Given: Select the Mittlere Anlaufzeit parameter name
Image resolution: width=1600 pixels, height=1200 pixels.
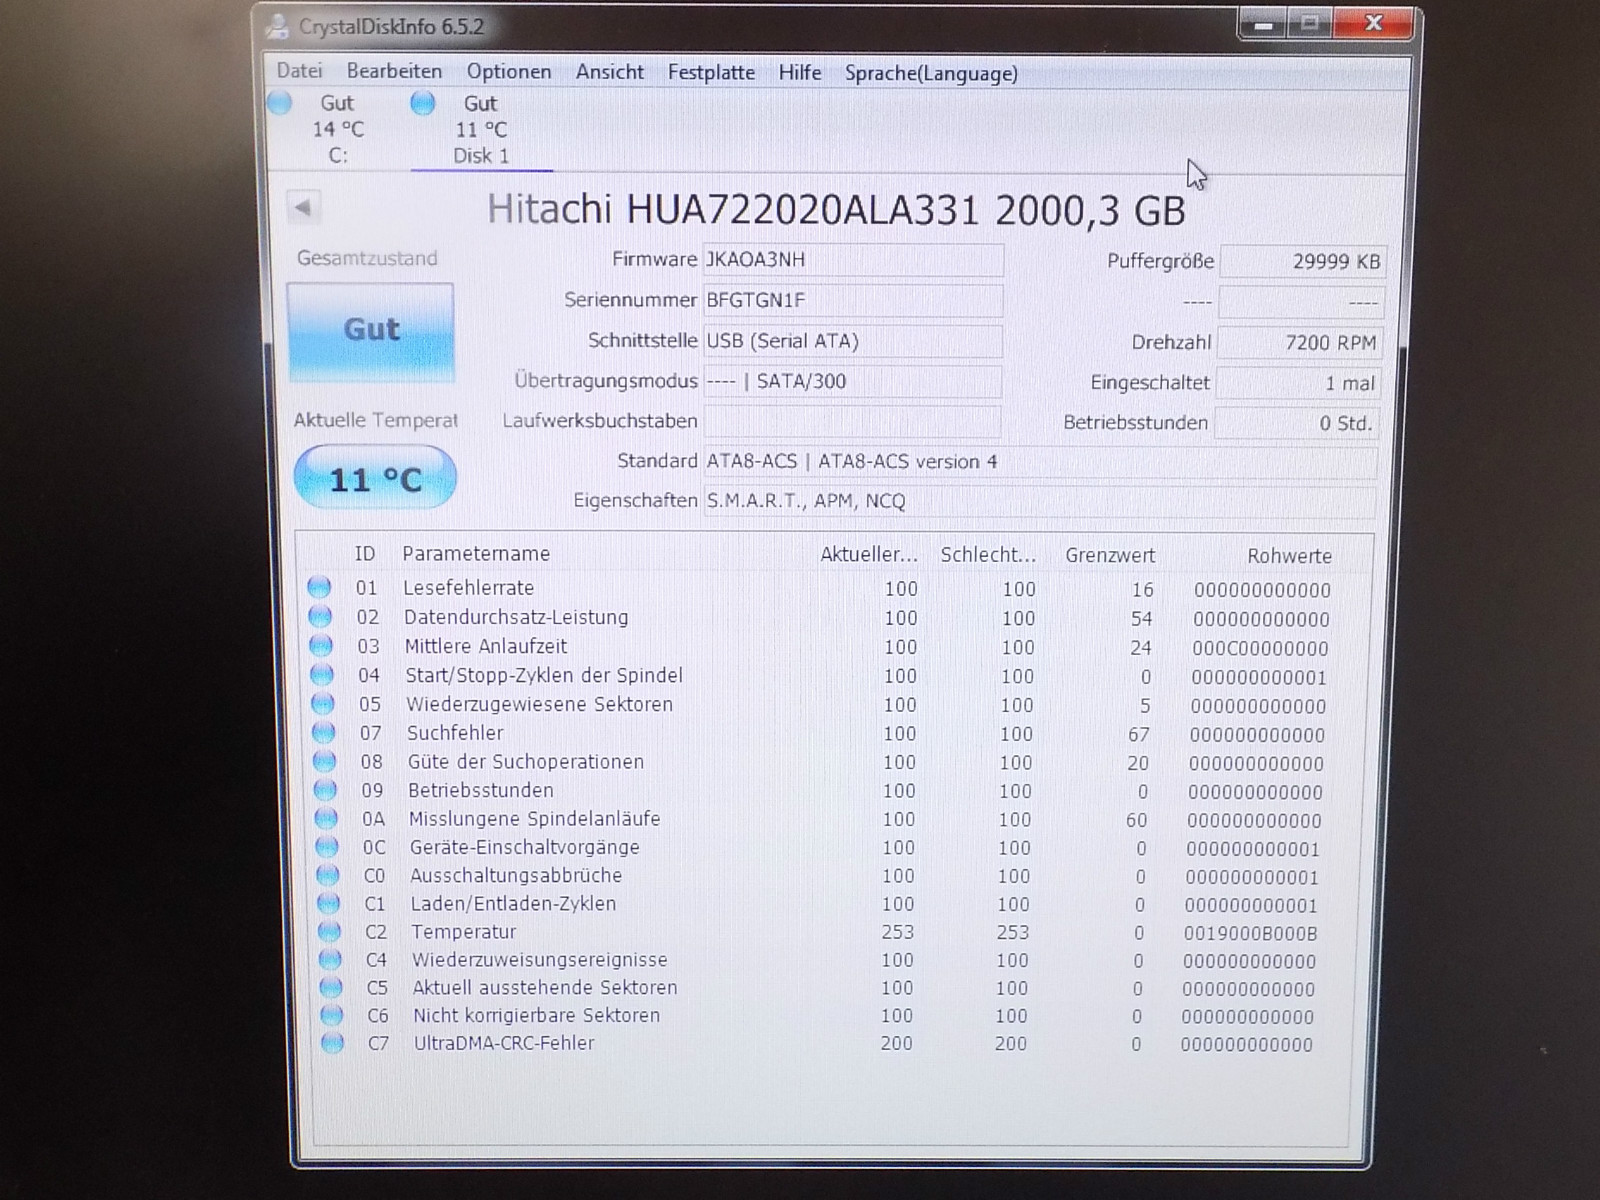Looking at the screenshot, I should 485,646.
